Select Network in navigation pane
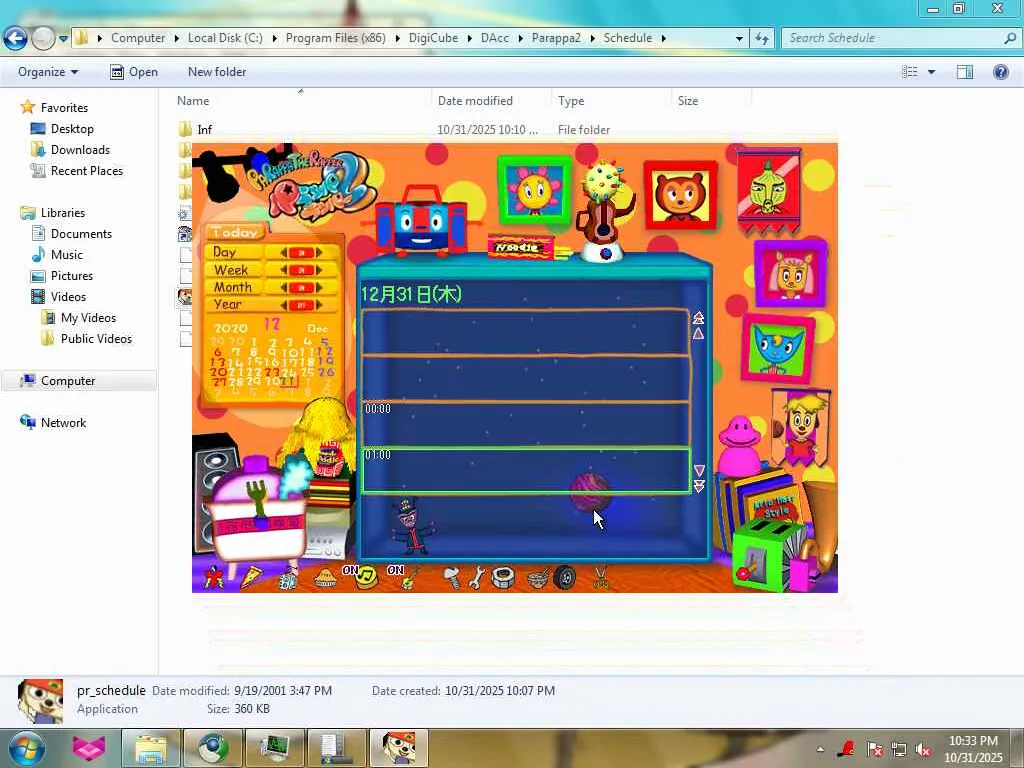The height and width of the screenshot is (768, 1024). (63, 423)
